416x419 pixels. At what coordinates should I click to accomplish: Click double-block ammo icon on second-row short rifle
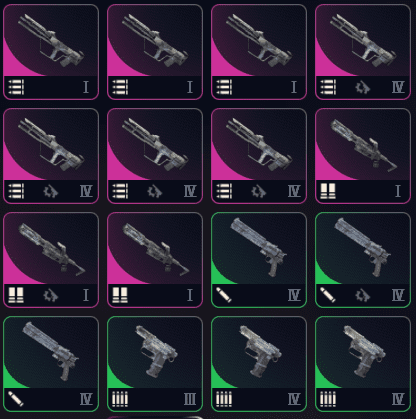point(328,191)
